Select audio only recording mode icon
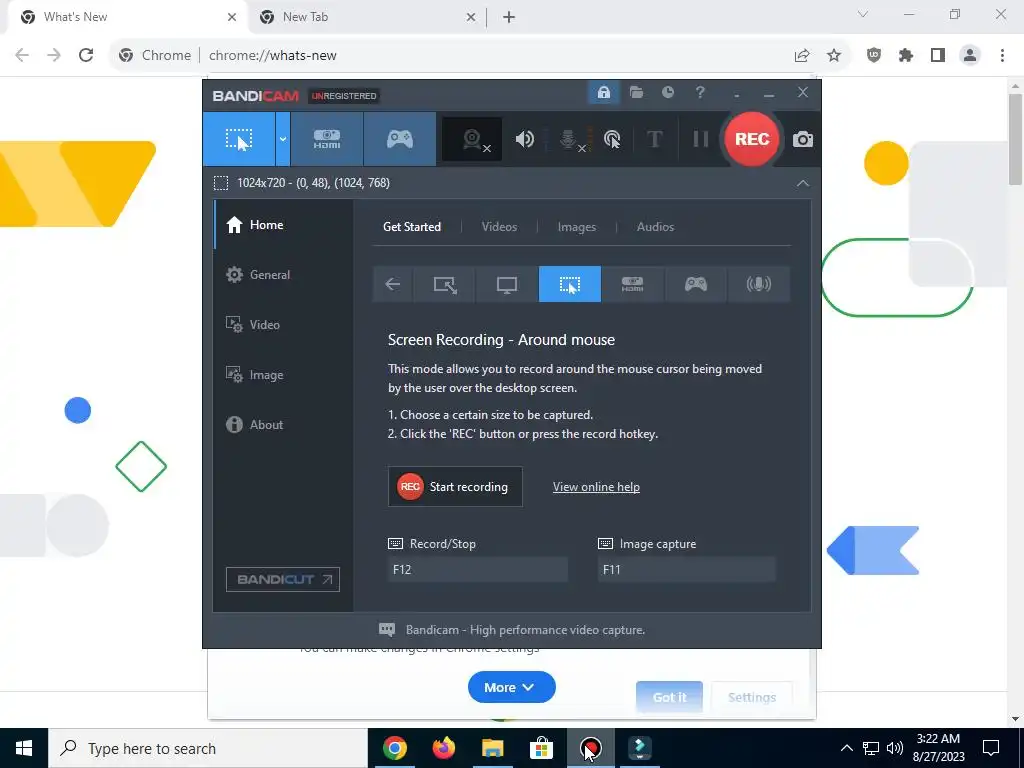Viewport: 1024px width, 768px height. click(758, 284)
